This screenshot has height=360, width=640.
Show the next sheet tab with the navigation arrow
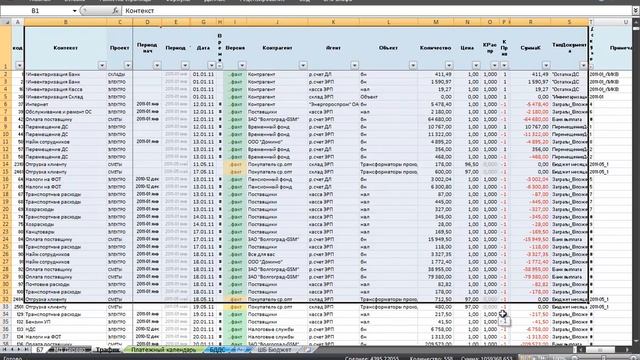19,350
